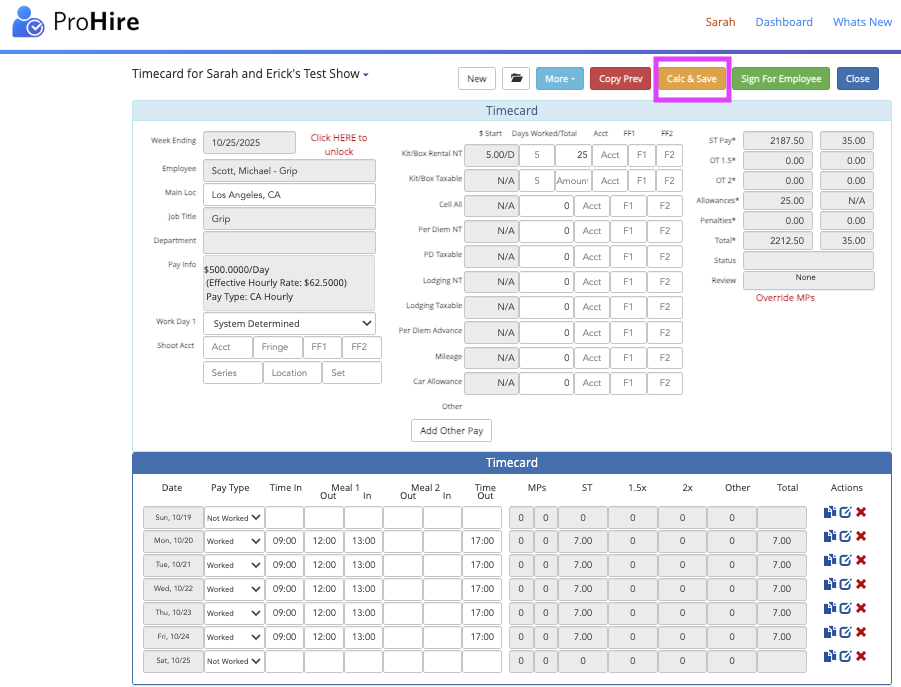Open the Work Day 1 System Determined dropdown

pos(290,323)
